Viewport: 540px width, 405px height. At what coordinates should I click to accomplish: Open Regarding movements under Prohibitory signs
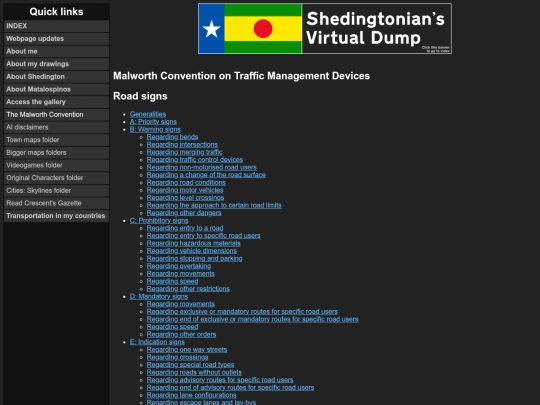point(180,273)
